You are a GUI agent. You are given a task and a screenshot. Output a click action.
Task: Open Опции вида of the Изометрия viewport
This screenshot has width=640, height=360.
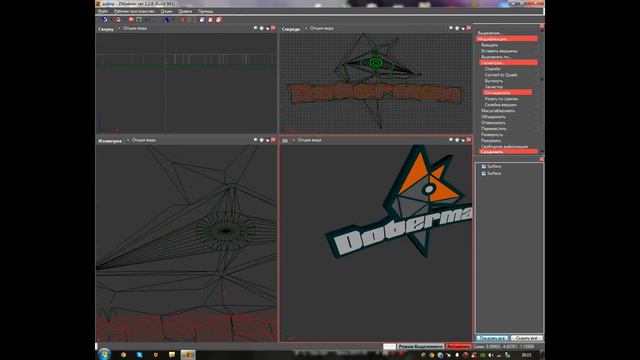[143, 140]
